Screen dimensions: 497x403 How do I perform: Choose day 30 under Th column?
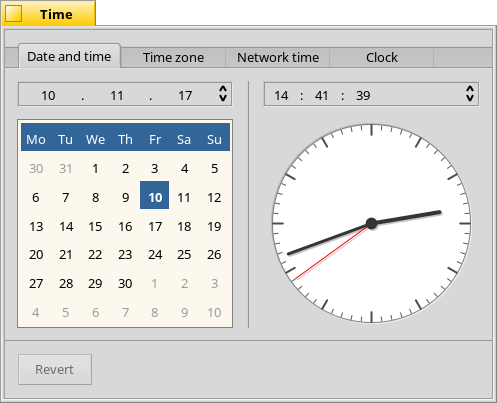(x=125, y=284)
